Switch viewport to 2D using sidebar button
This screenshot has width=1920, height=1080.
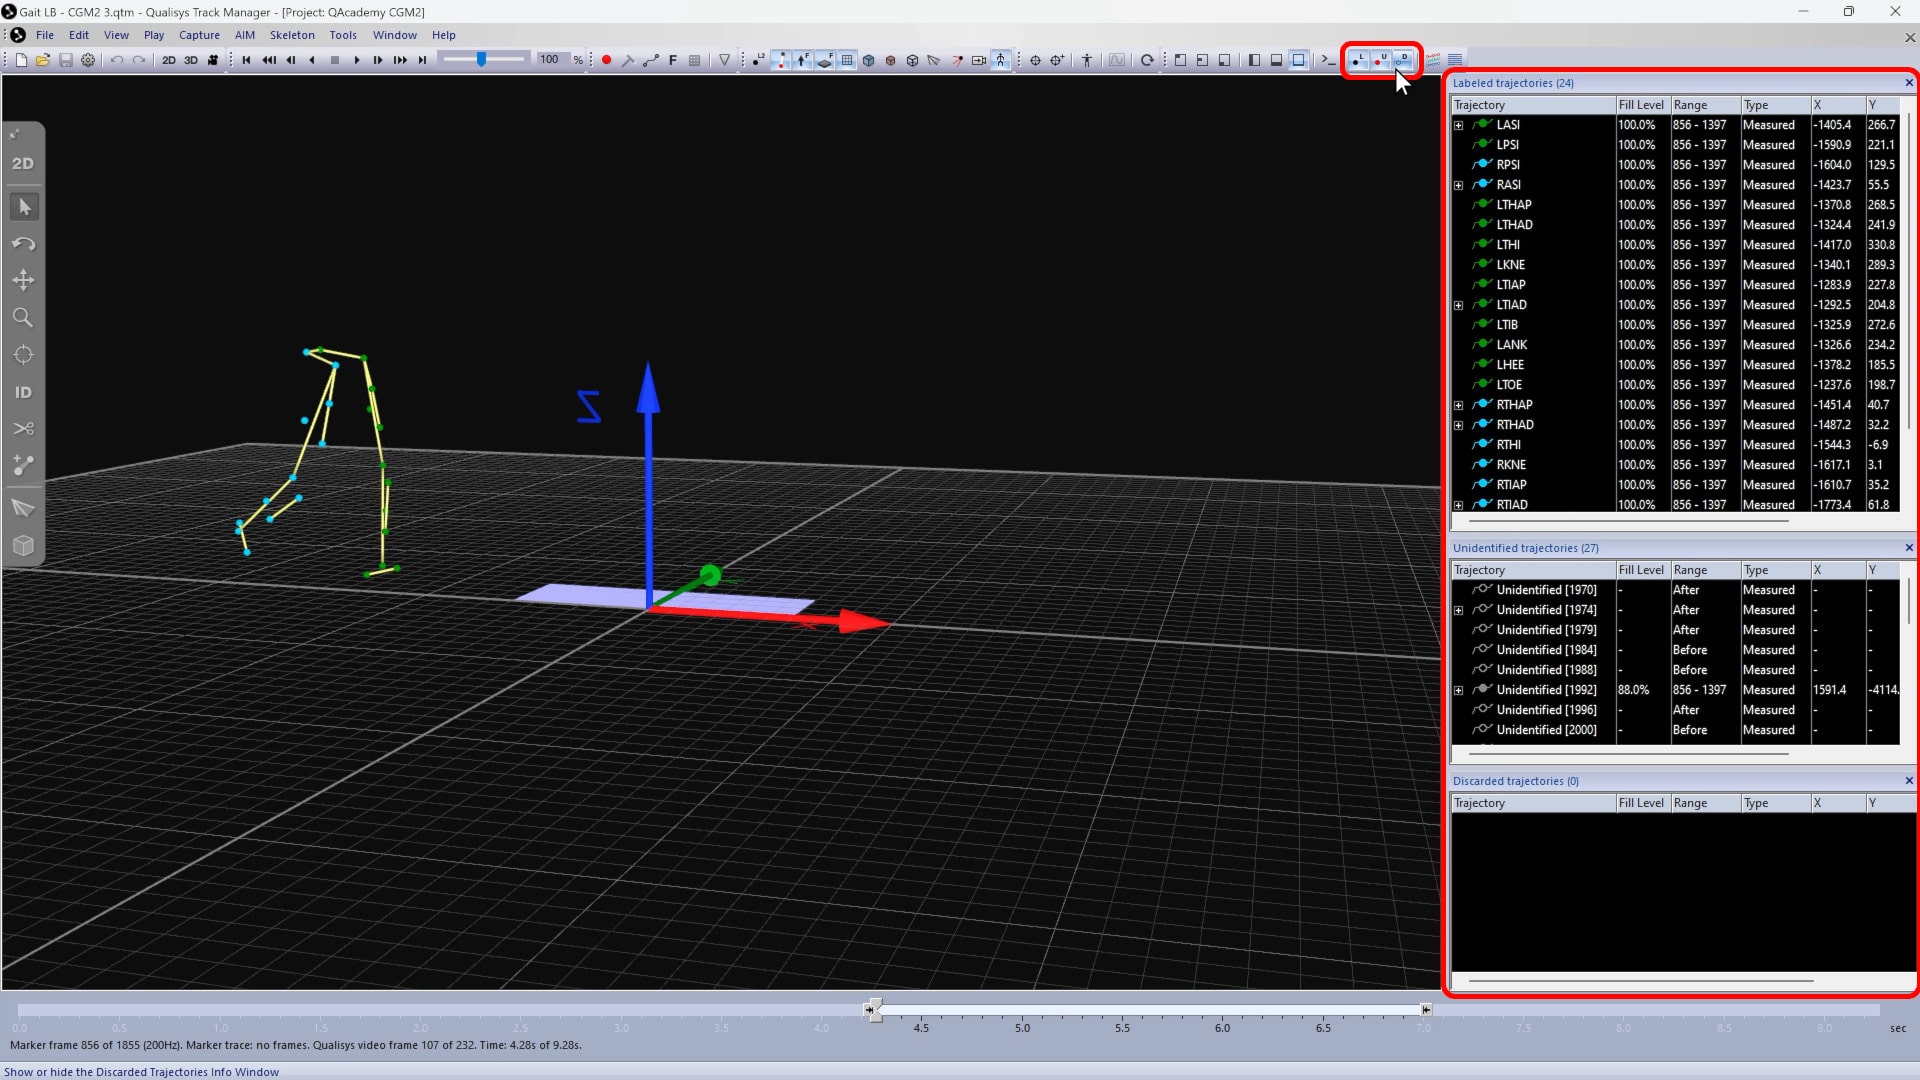click(24, 164)
